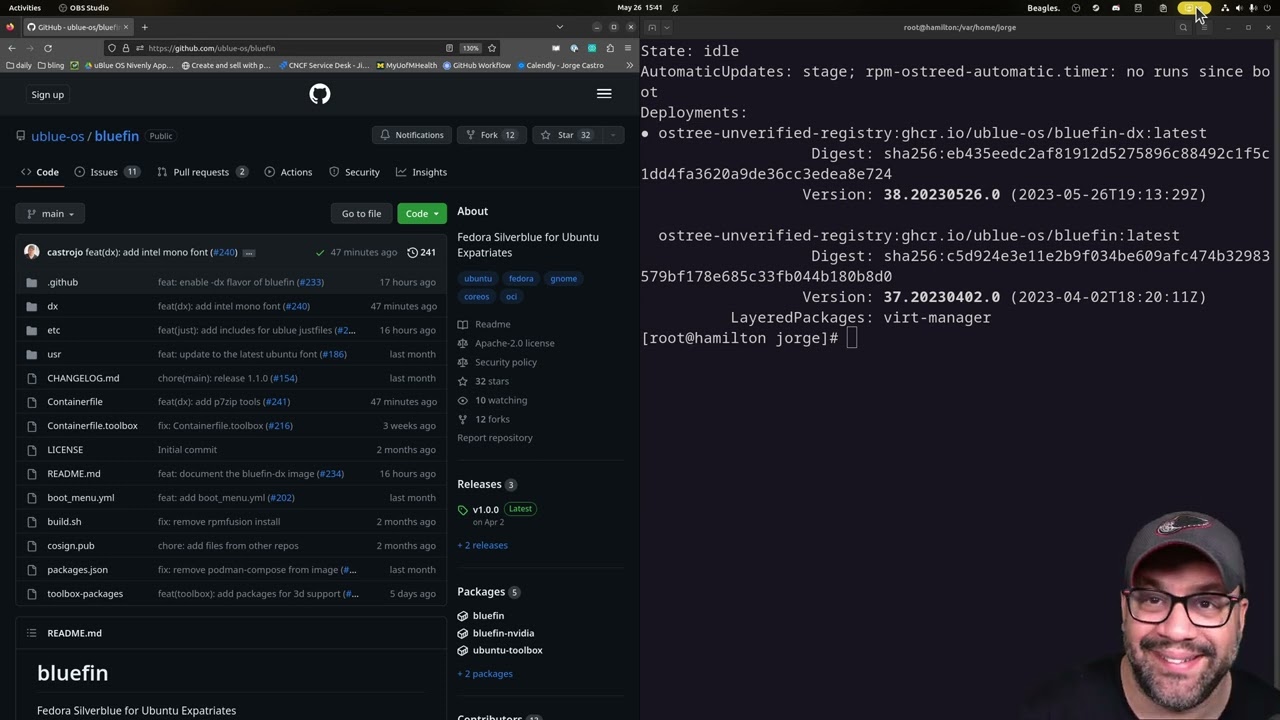Show more bookmarks with the overflow chevron
This screenshot has width=1280, height=720.
(630, 65)
